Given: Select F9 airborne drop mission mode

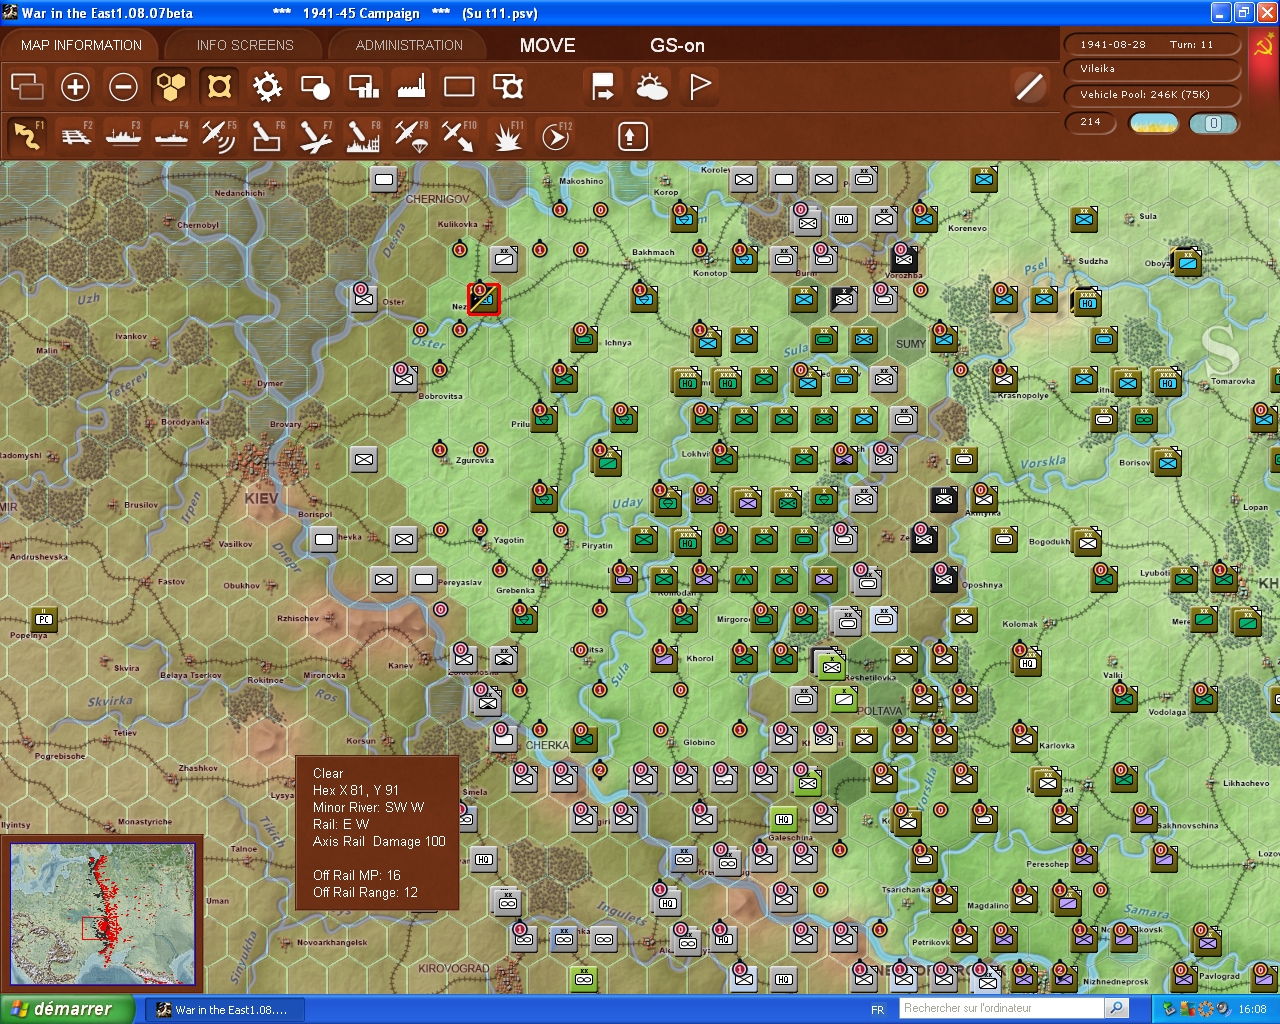Looking at the screenshot, I should [410, 135].
